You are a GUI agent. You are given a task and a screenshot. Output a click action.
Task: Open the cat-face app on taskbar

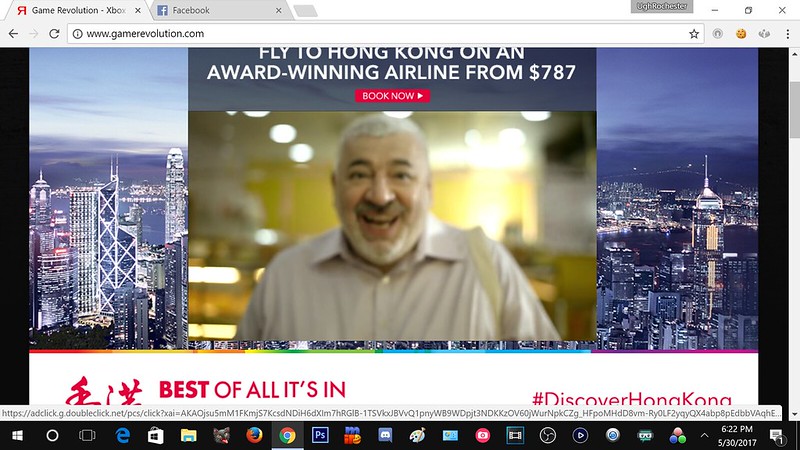[x=221, y=435]
